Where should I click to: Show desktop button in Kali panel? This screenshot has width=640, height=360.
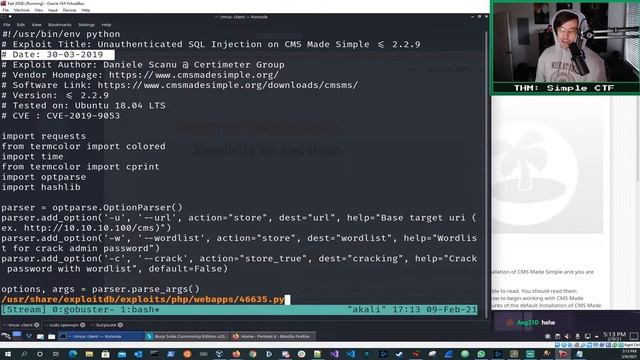[633, 336]
